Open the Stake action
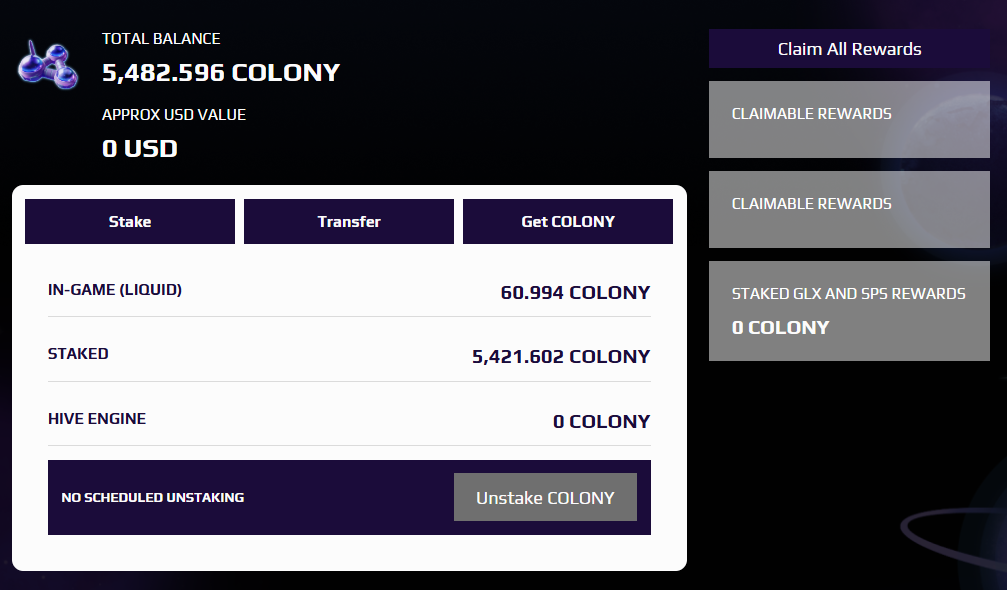Image resolution: width=1007 pixels, height=590 pixels. click(130, 221)
